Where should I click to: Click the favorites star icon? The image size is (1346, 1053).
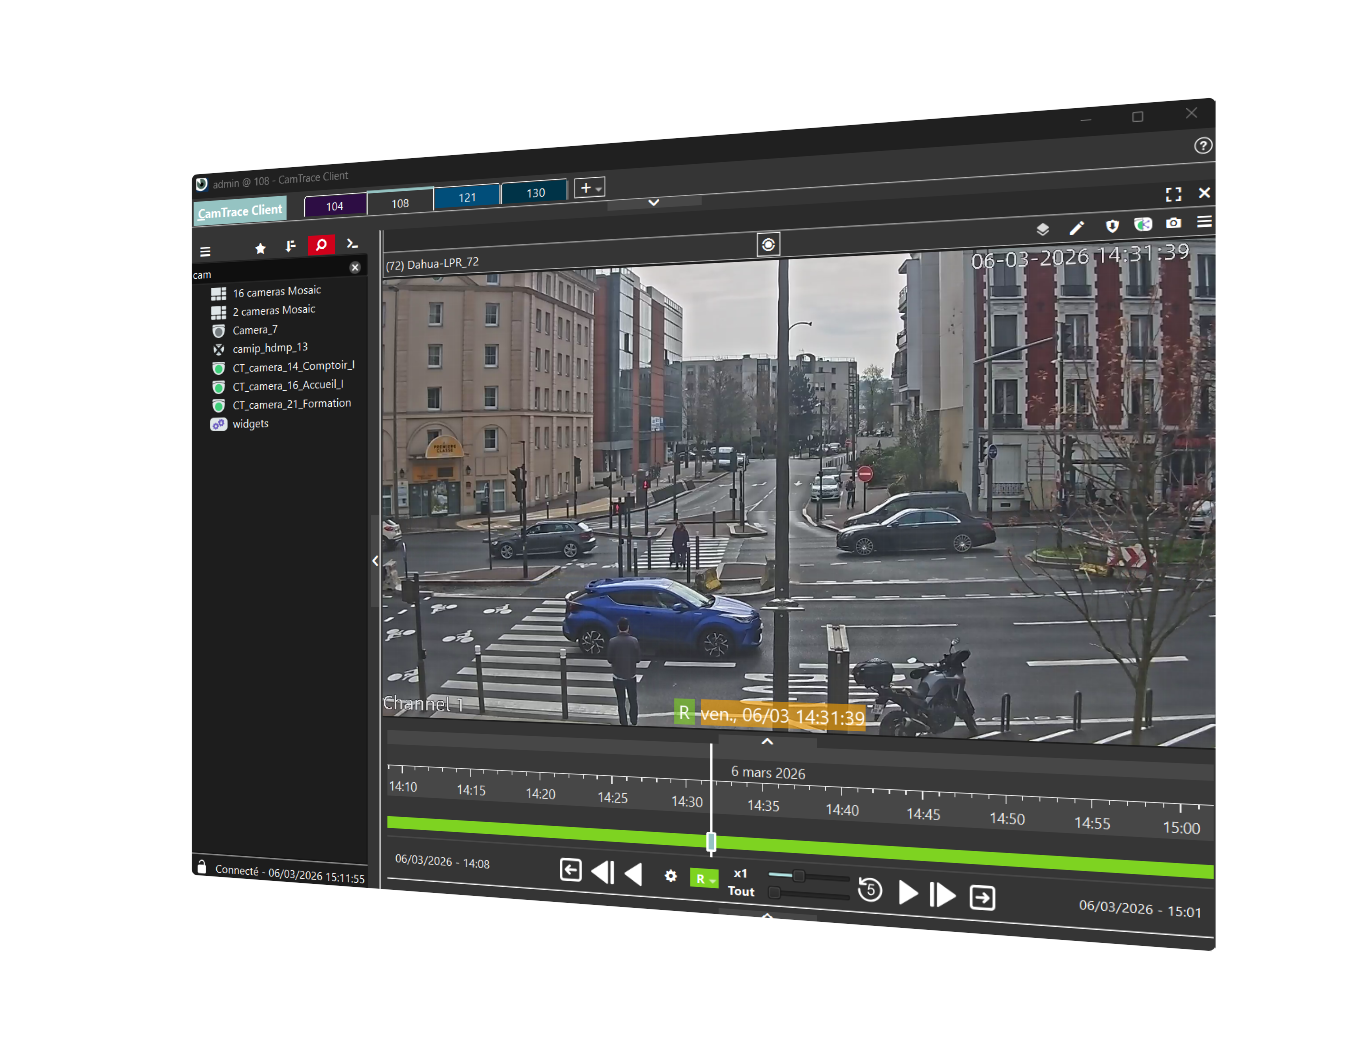tap(260, 248)
